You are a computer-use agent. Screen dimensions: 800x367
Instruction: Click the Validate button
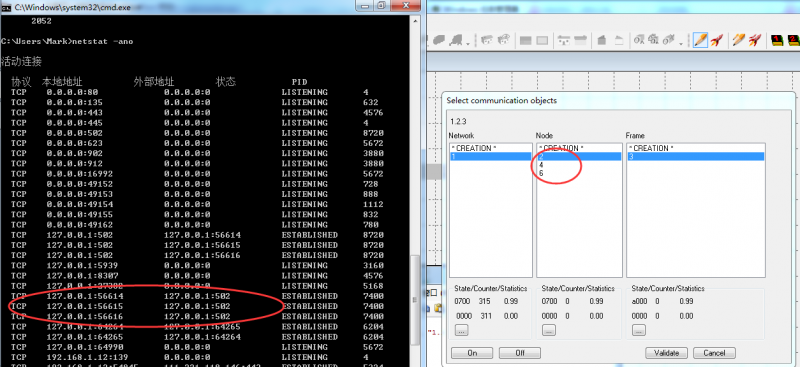(666, 353)
